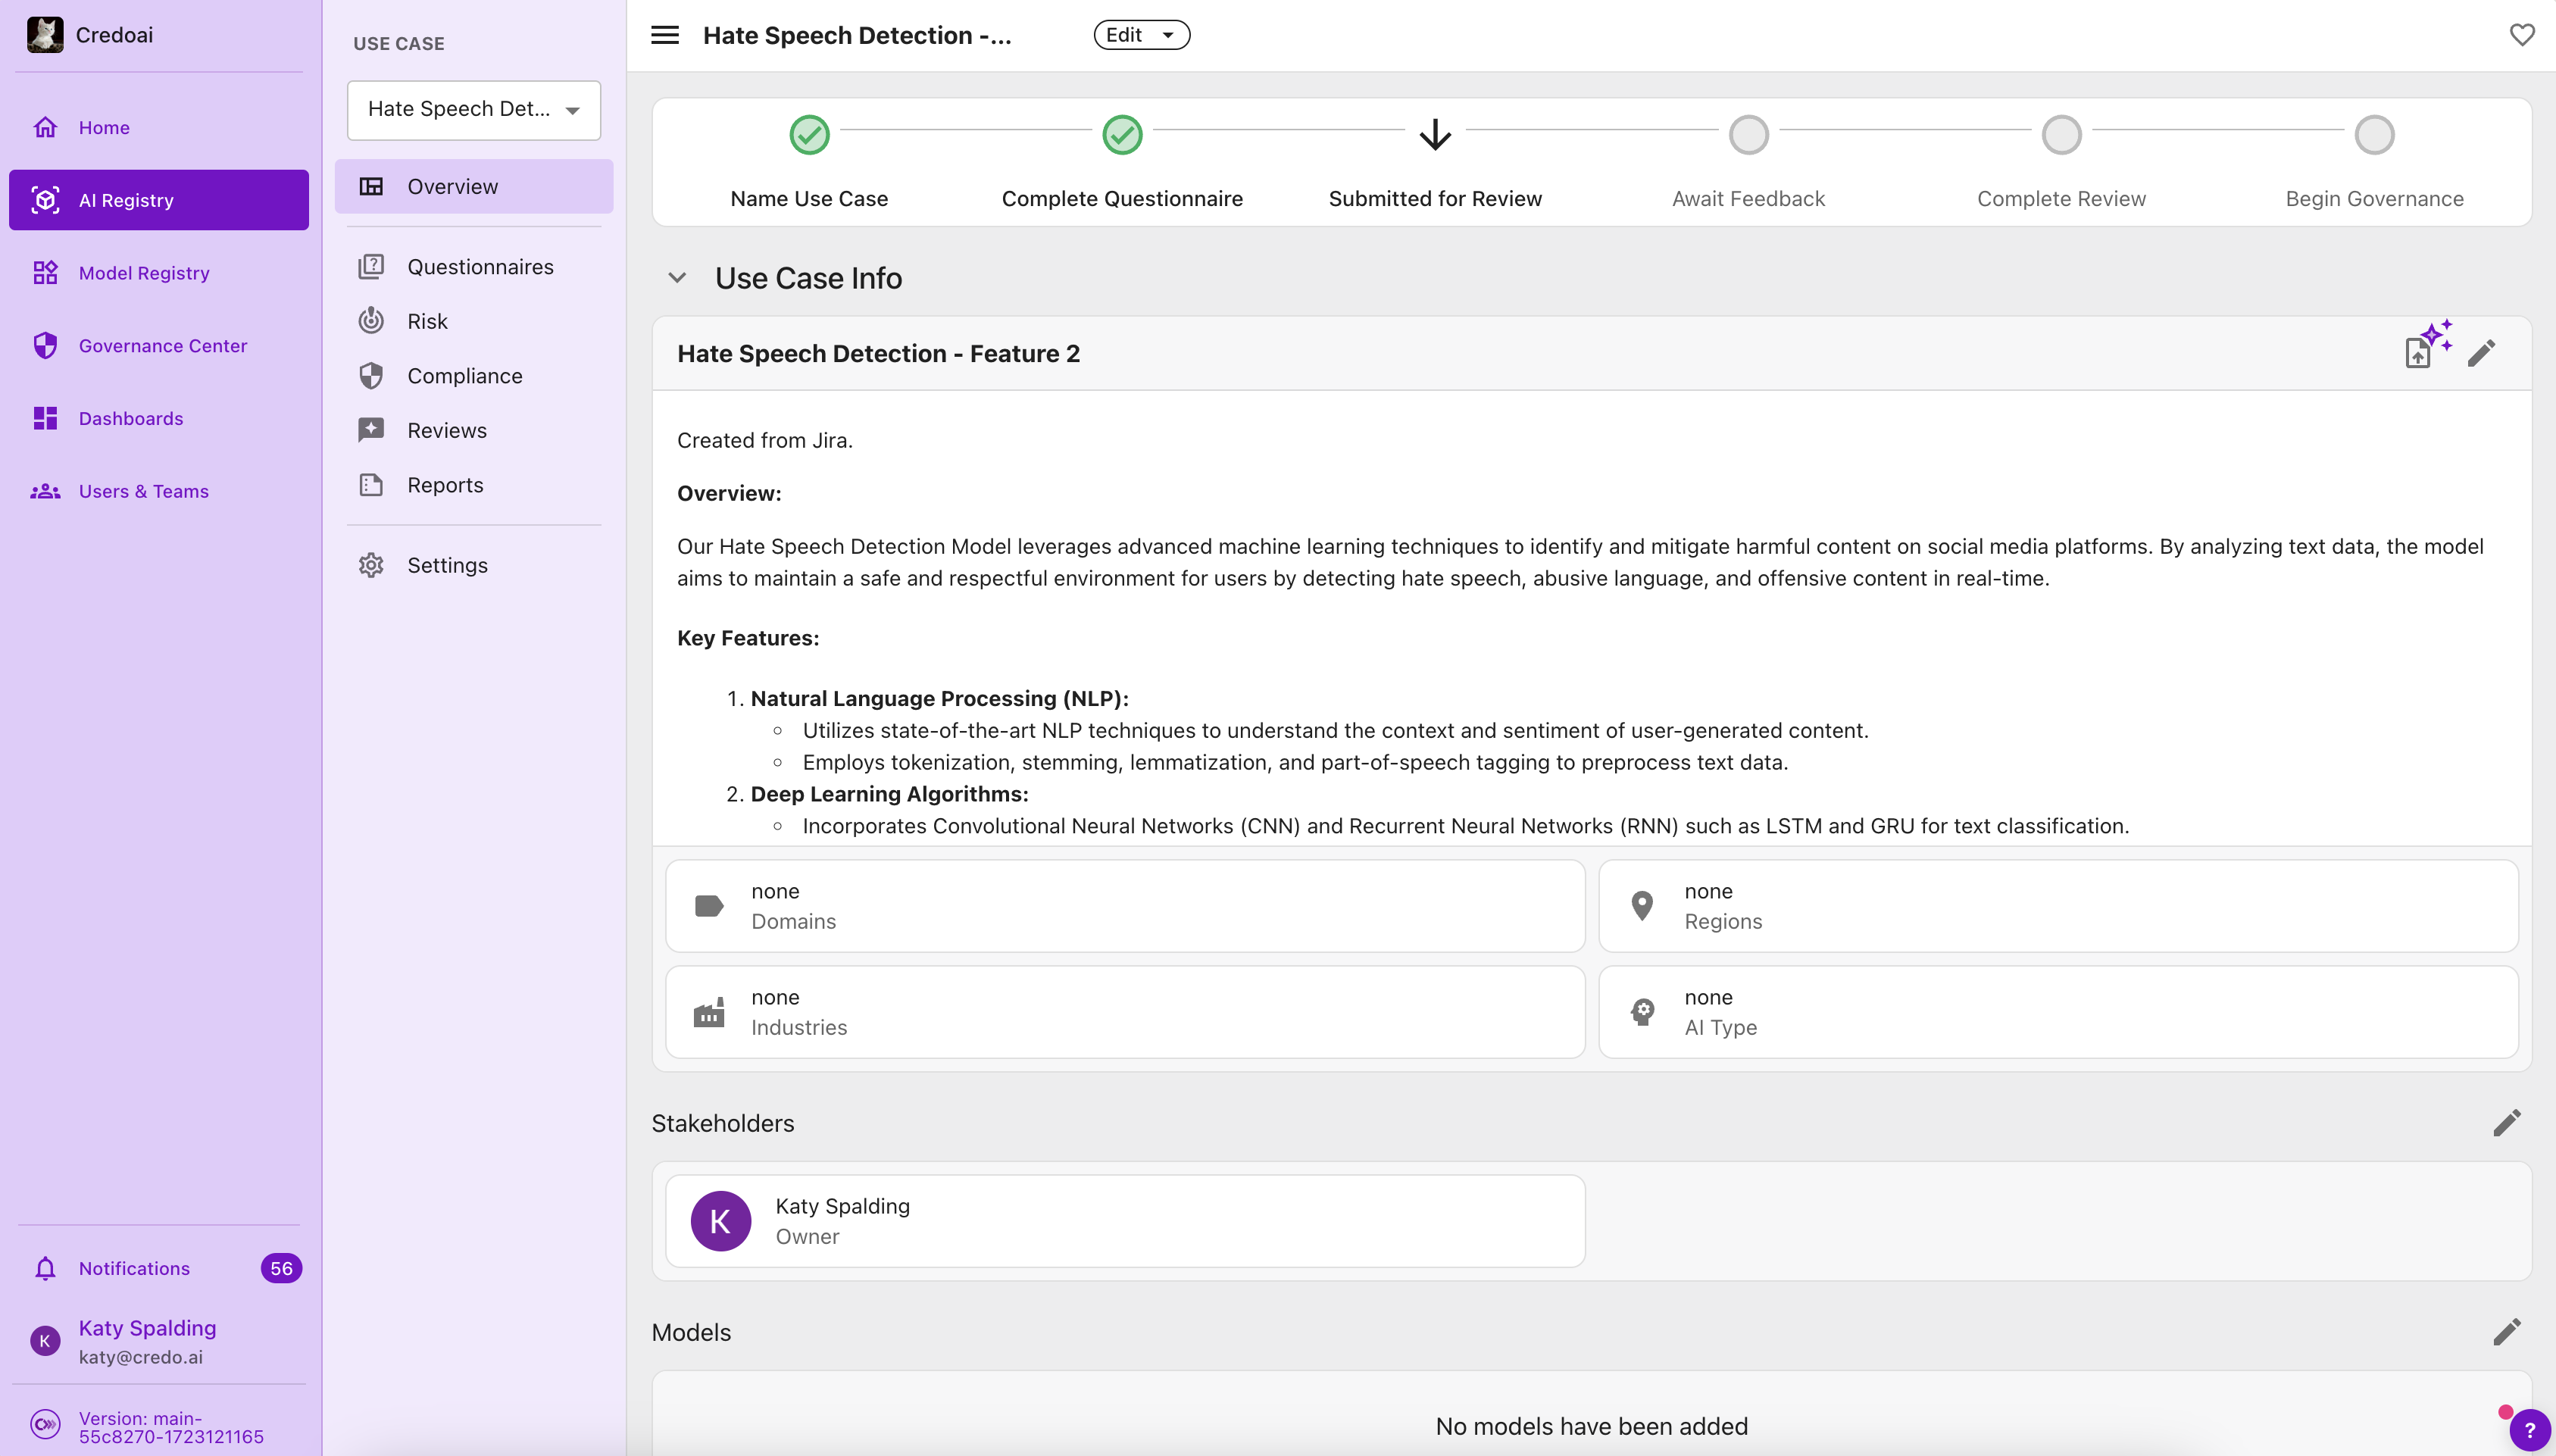Click the Begin Governance step circle

coord(2374,135)
